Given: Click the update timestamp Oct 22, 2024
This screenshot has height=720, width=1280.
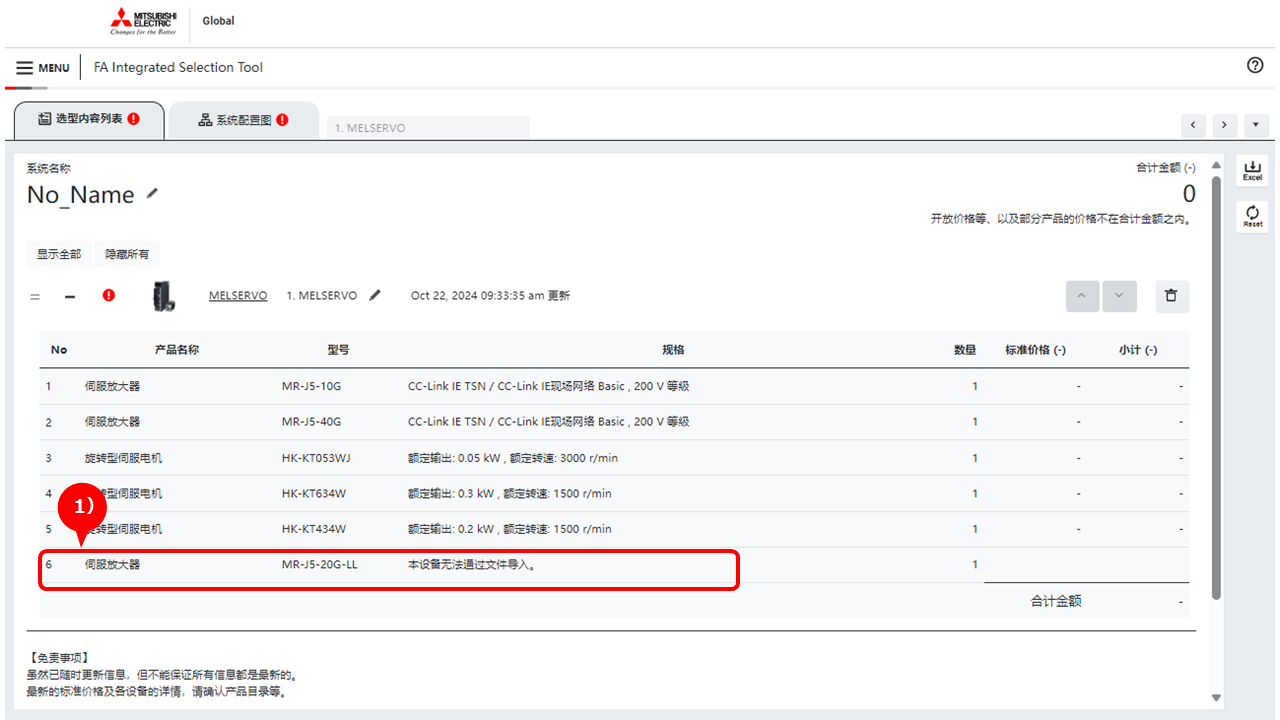Looking at the screenshot, I should point(491,296).
